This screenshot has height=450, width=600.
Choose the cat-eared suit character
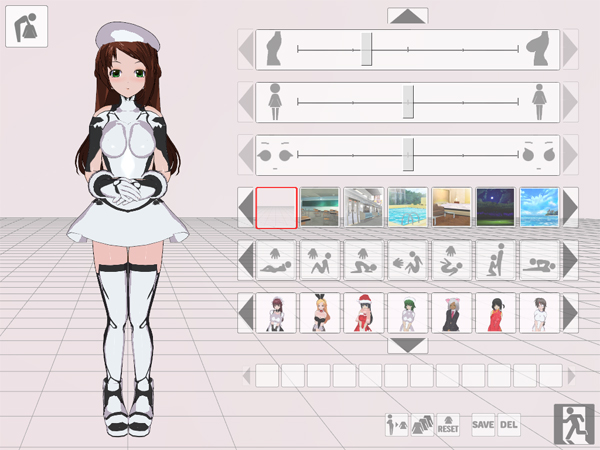(452, 313)
